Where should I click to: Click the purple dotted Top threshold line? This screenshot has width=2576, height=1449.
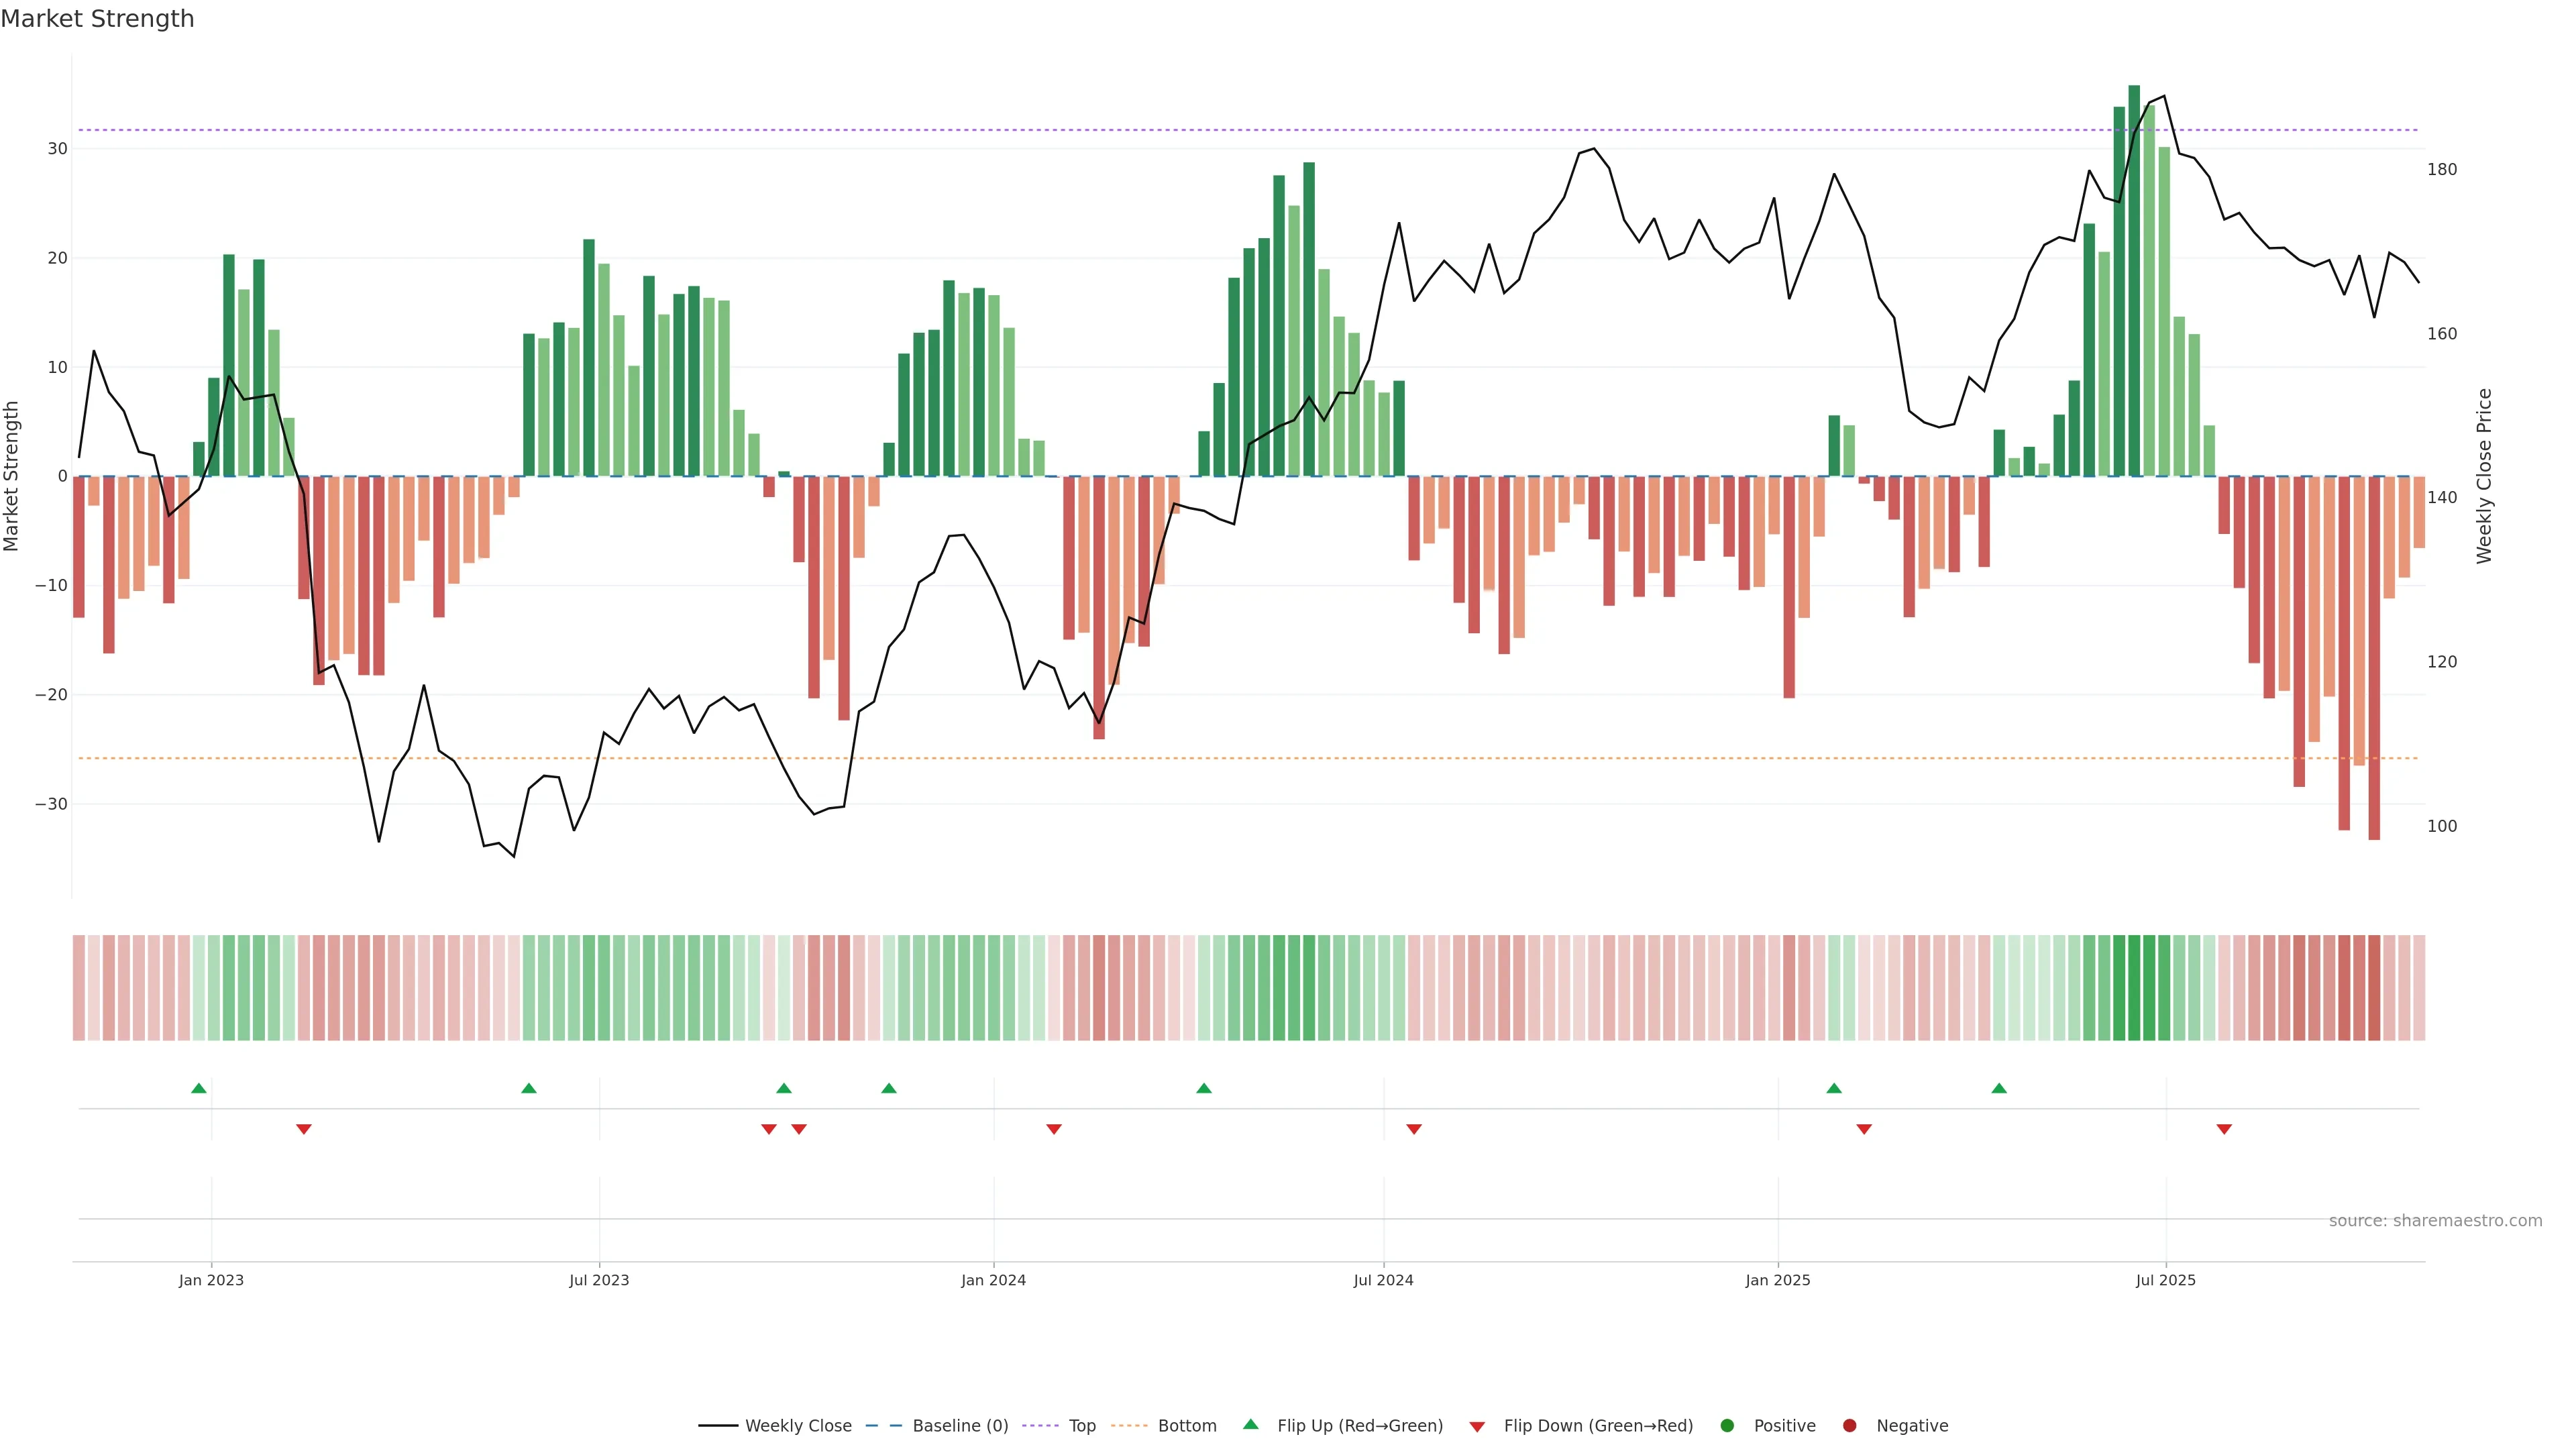point(1000,130)
